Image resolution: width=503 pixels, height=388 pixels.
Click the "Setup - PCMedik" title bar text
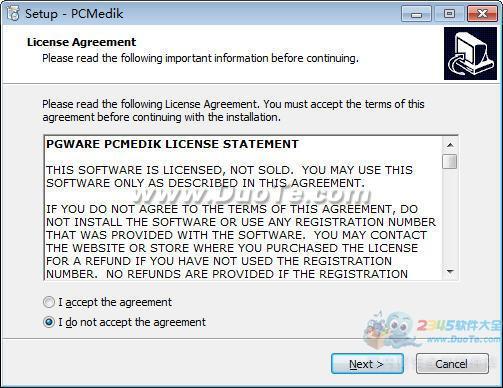coord(74,14)
